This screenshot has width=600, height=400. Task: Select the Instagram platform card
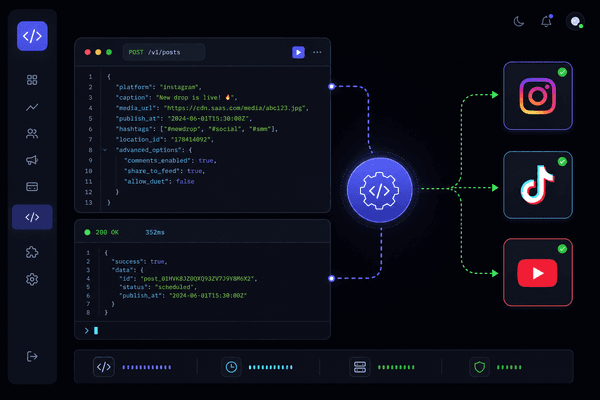[x=538, y=96]
